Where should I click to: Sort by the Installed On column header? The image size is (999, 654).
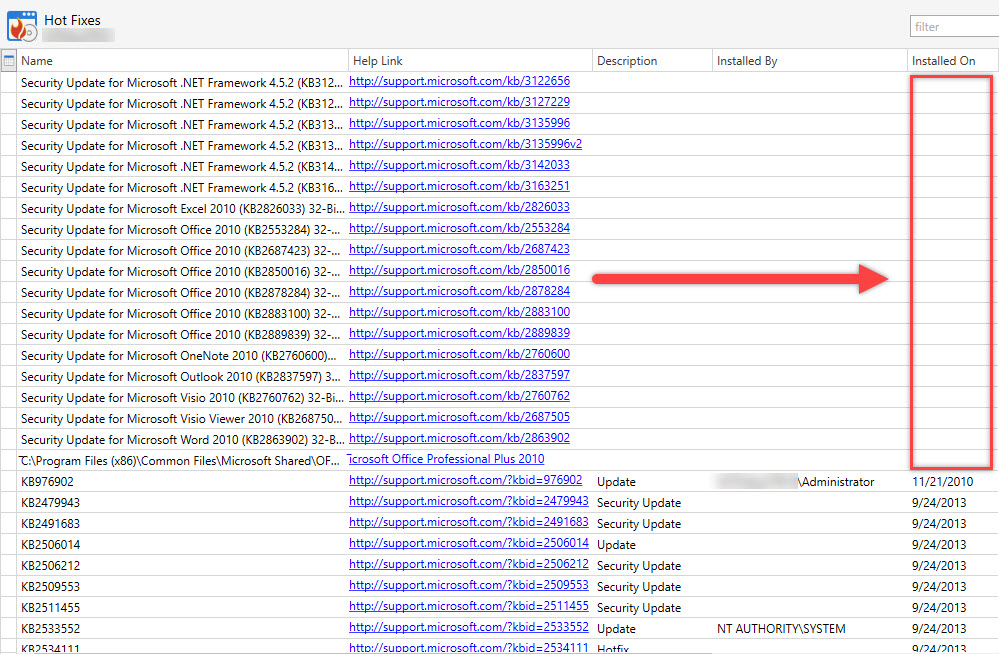943,61
